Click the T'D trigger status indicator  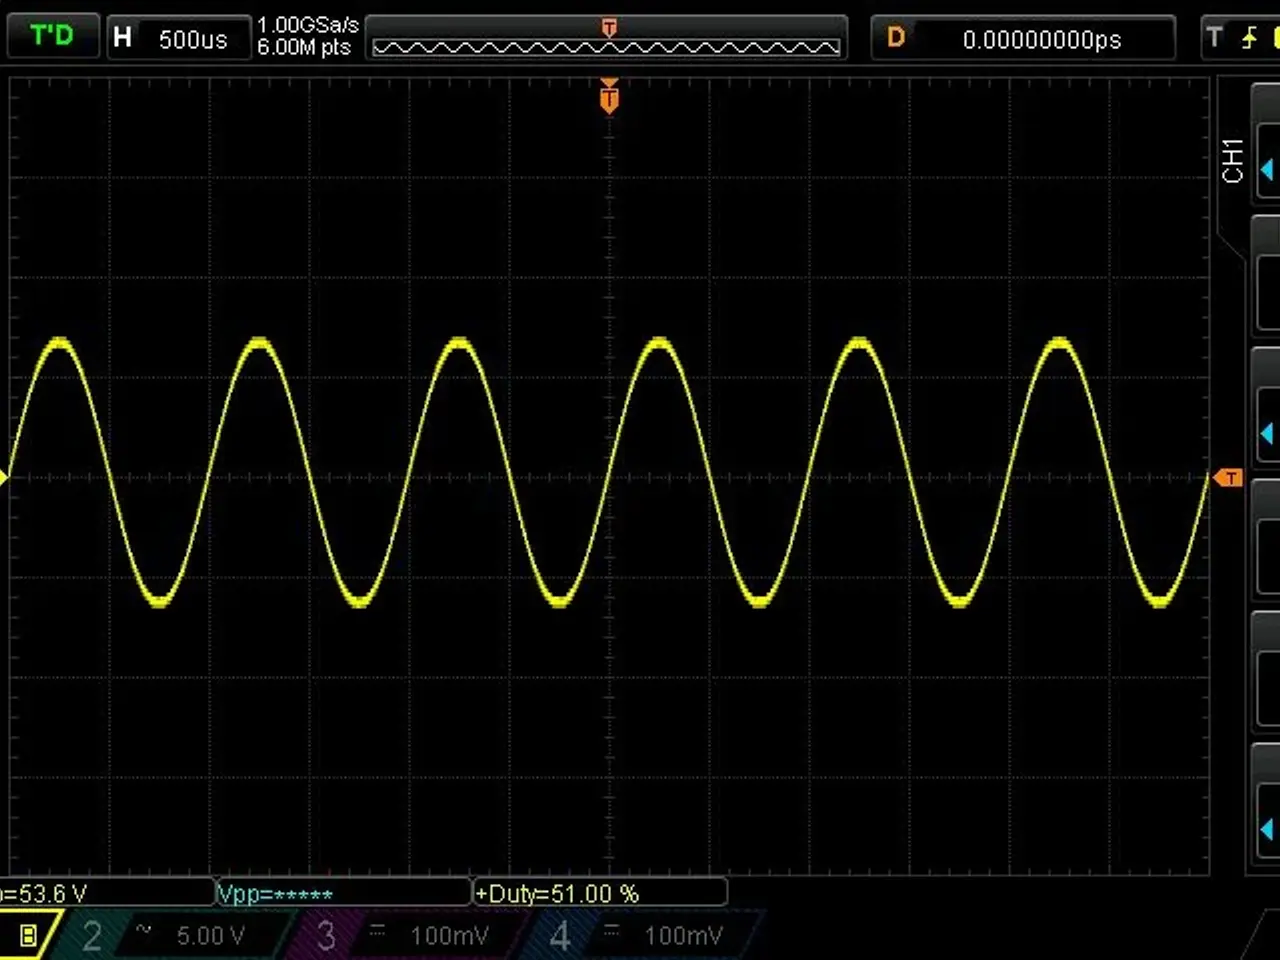click(x=53, y=37)
